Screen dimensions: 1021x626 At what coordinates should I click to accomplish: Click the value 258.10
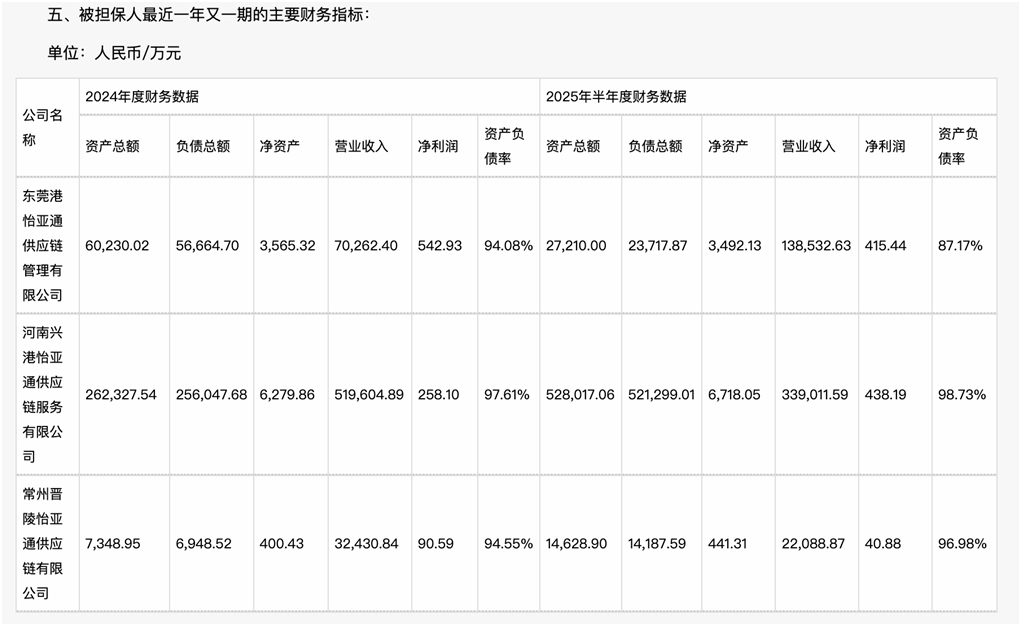(438, 395)
